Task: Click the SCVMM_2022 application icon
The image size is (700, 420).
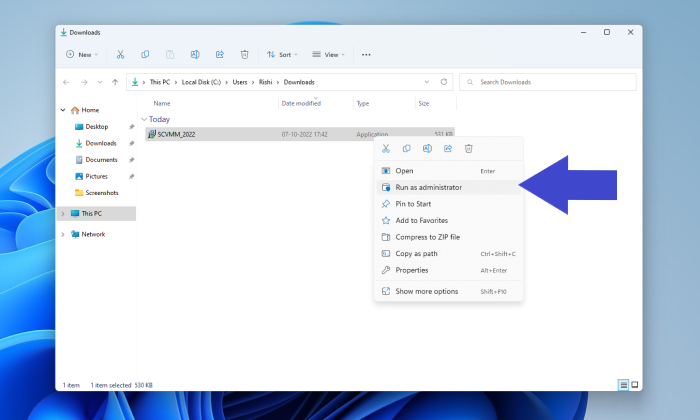Action: tap(152, 134)
